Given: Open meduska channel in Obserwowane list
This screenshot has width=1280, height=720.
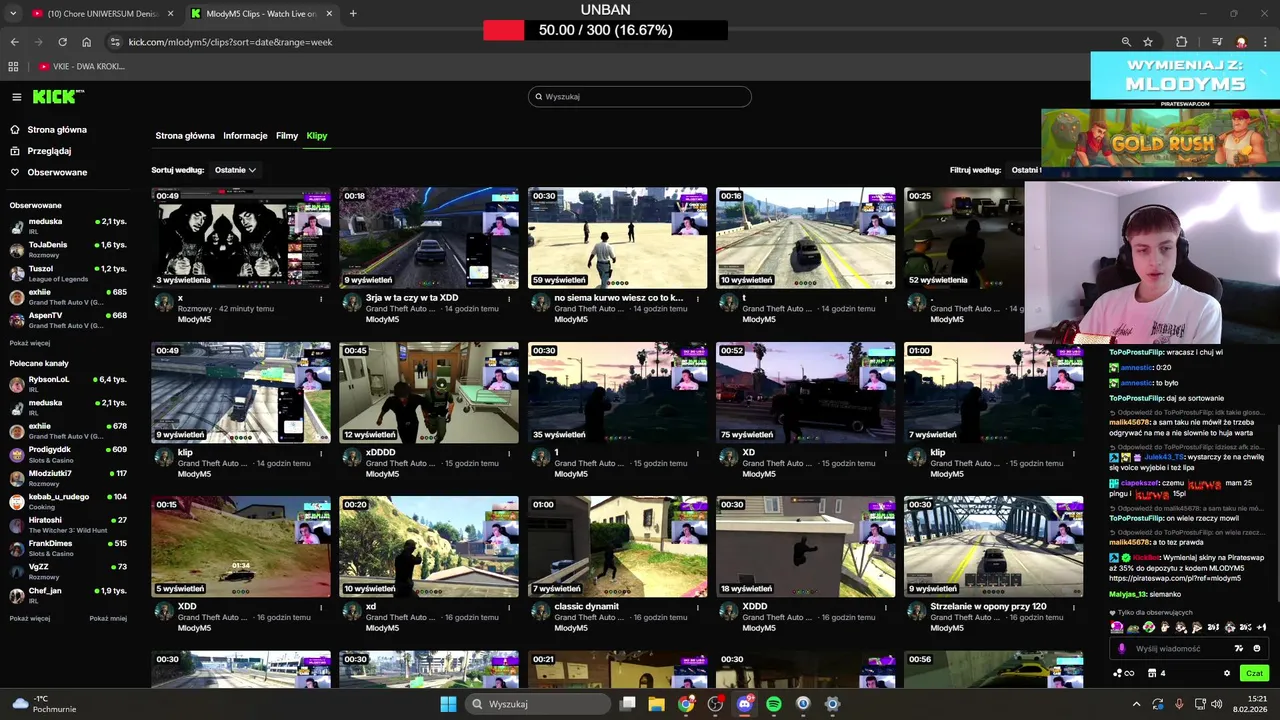Looking at the screenshot, I should pyautogui.click(x=68, y=226).
